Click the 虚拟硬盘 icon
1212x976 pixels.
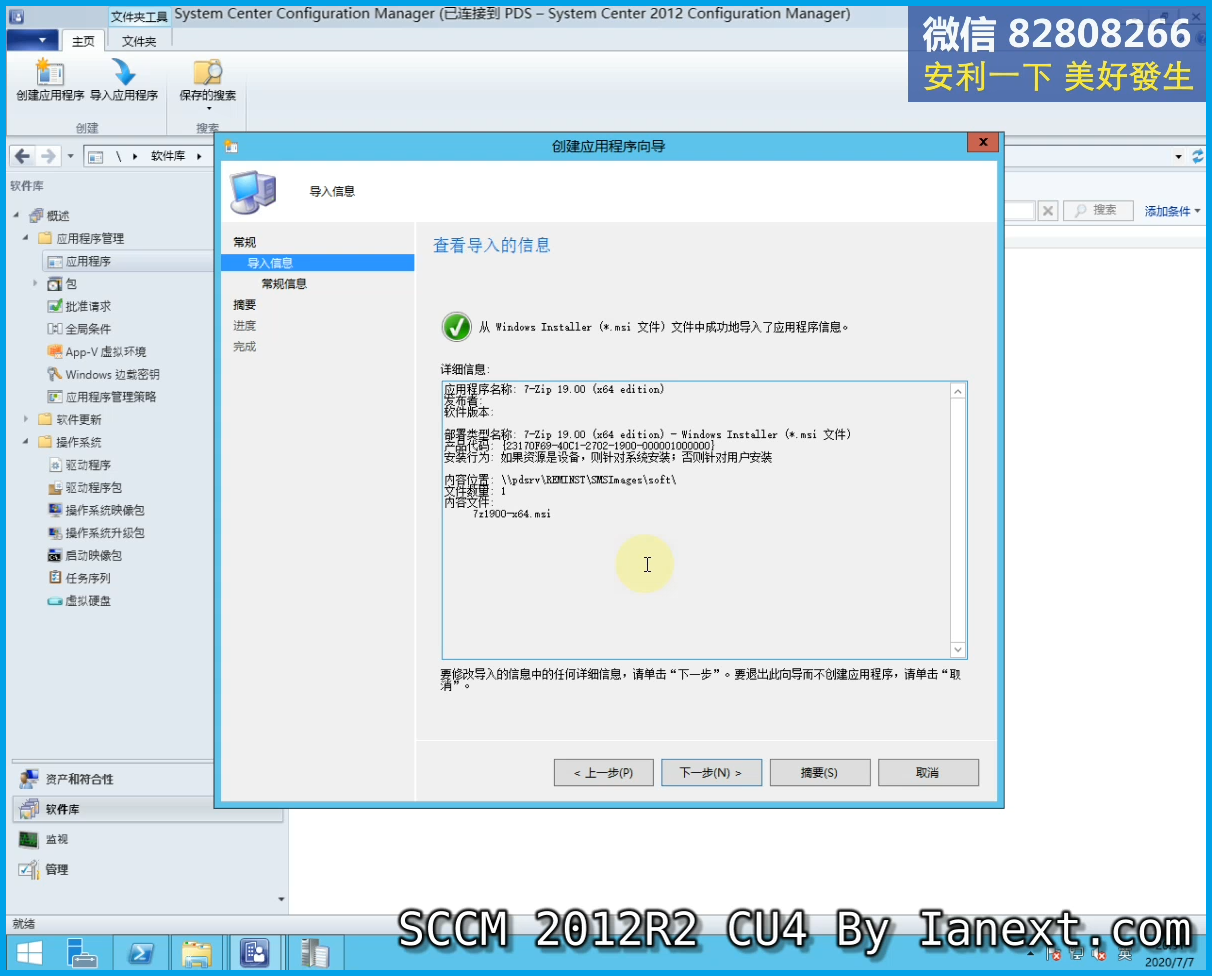click(55, 601)
